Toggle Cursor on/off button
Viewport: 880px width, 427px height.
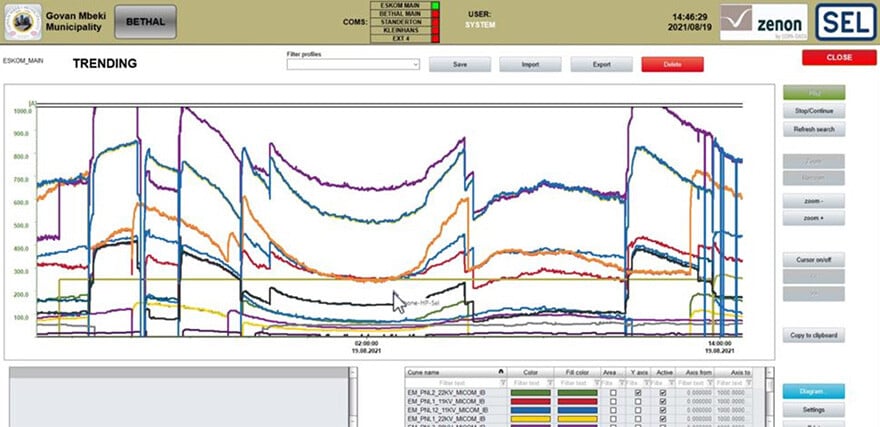pos(814,260)
